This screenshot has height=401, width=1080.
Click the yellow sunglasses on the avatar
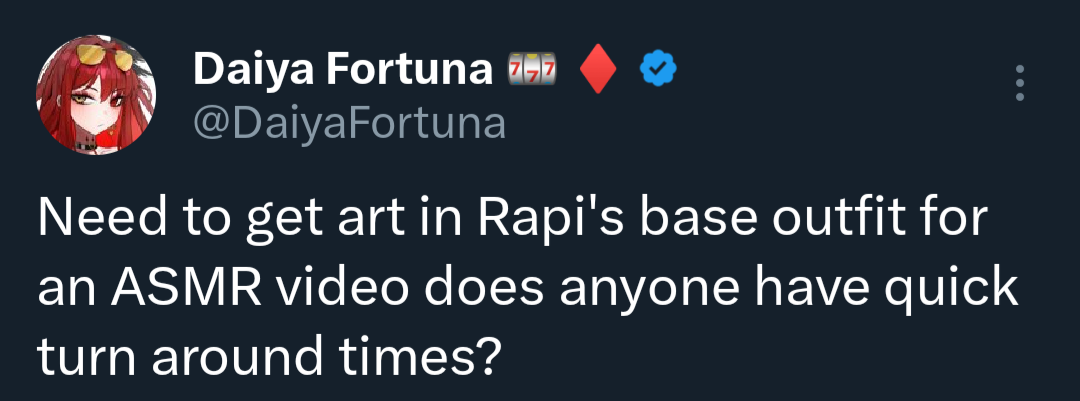pyautogui.click(x=105, y=56)
